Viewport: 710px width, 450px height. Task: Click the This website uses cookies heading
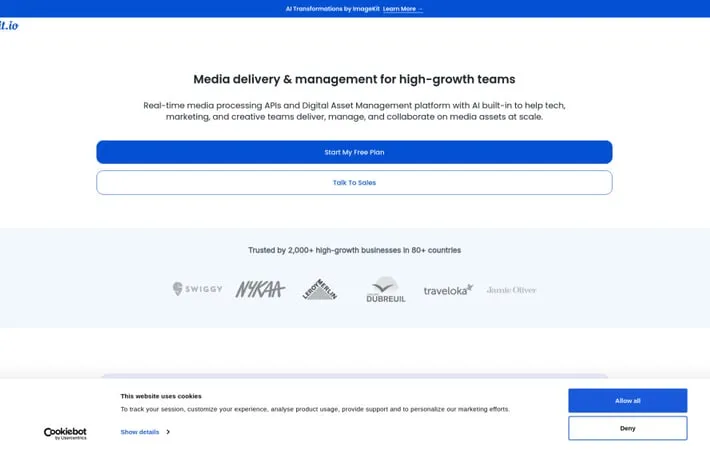(161, 396)
